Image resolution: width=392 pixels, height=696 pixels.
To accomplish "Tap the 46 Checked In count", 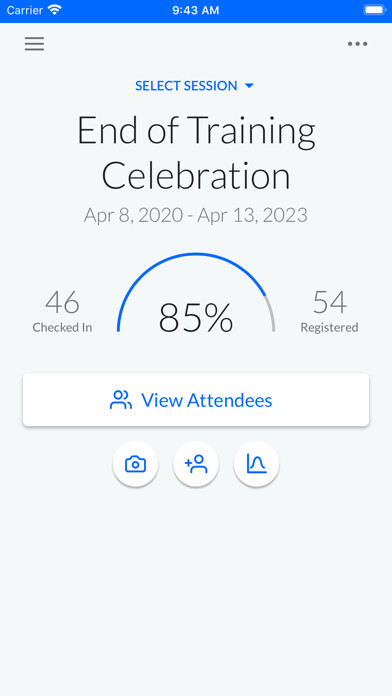I will [62, 311].
